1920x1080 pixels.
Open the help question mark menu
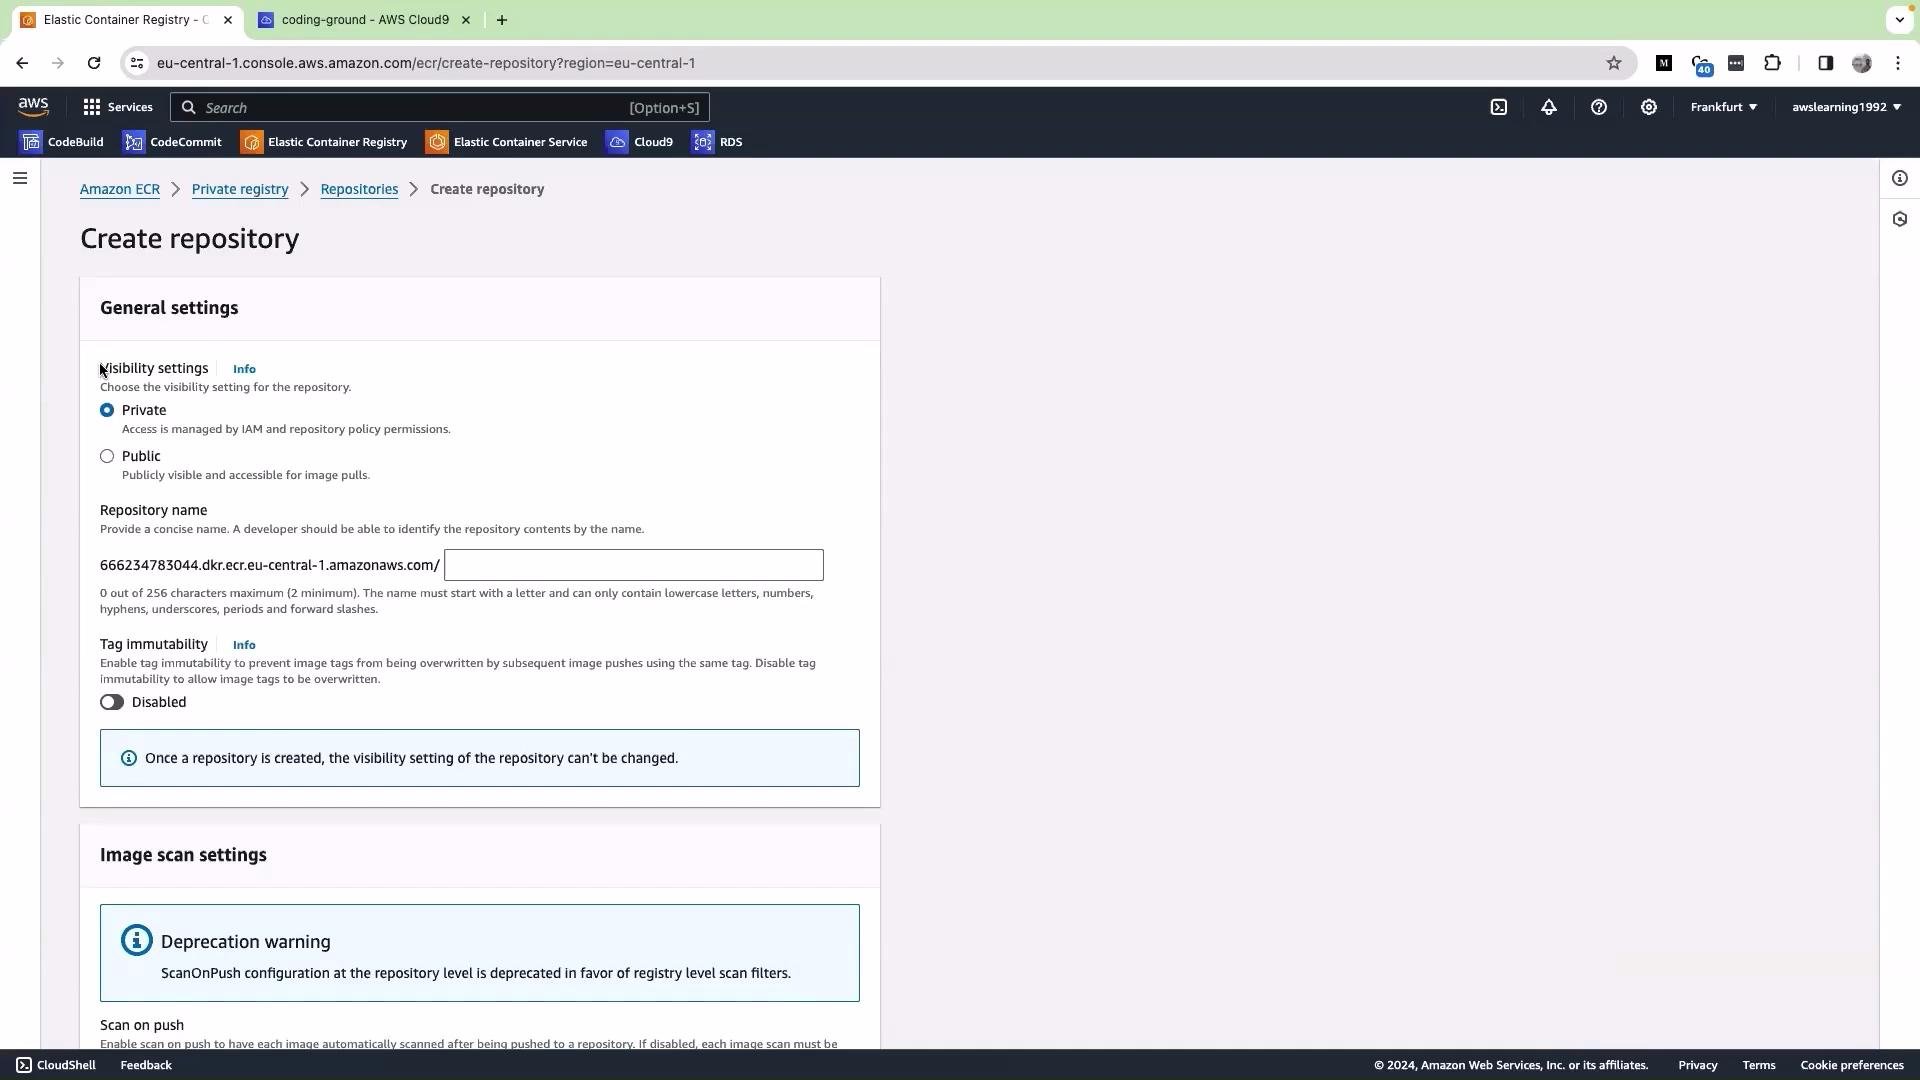coord(1599,107)
